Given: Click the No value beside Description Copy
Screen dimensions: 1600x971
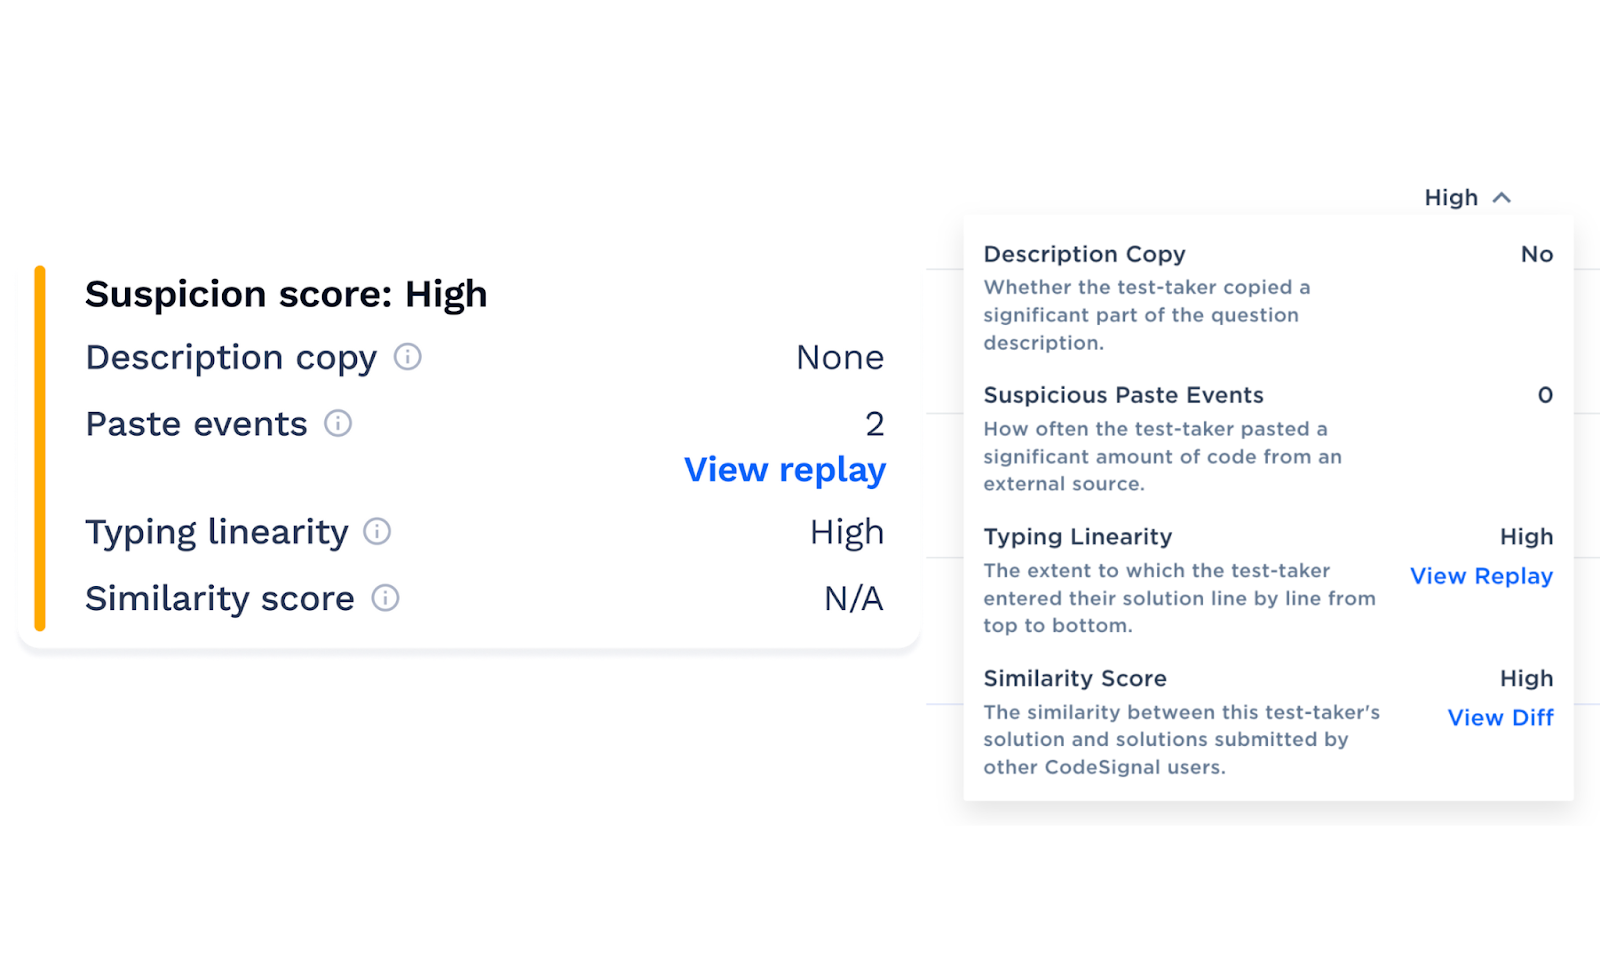Looking at the screenshot, I should pyautogui.click(x=1537, y=254).
